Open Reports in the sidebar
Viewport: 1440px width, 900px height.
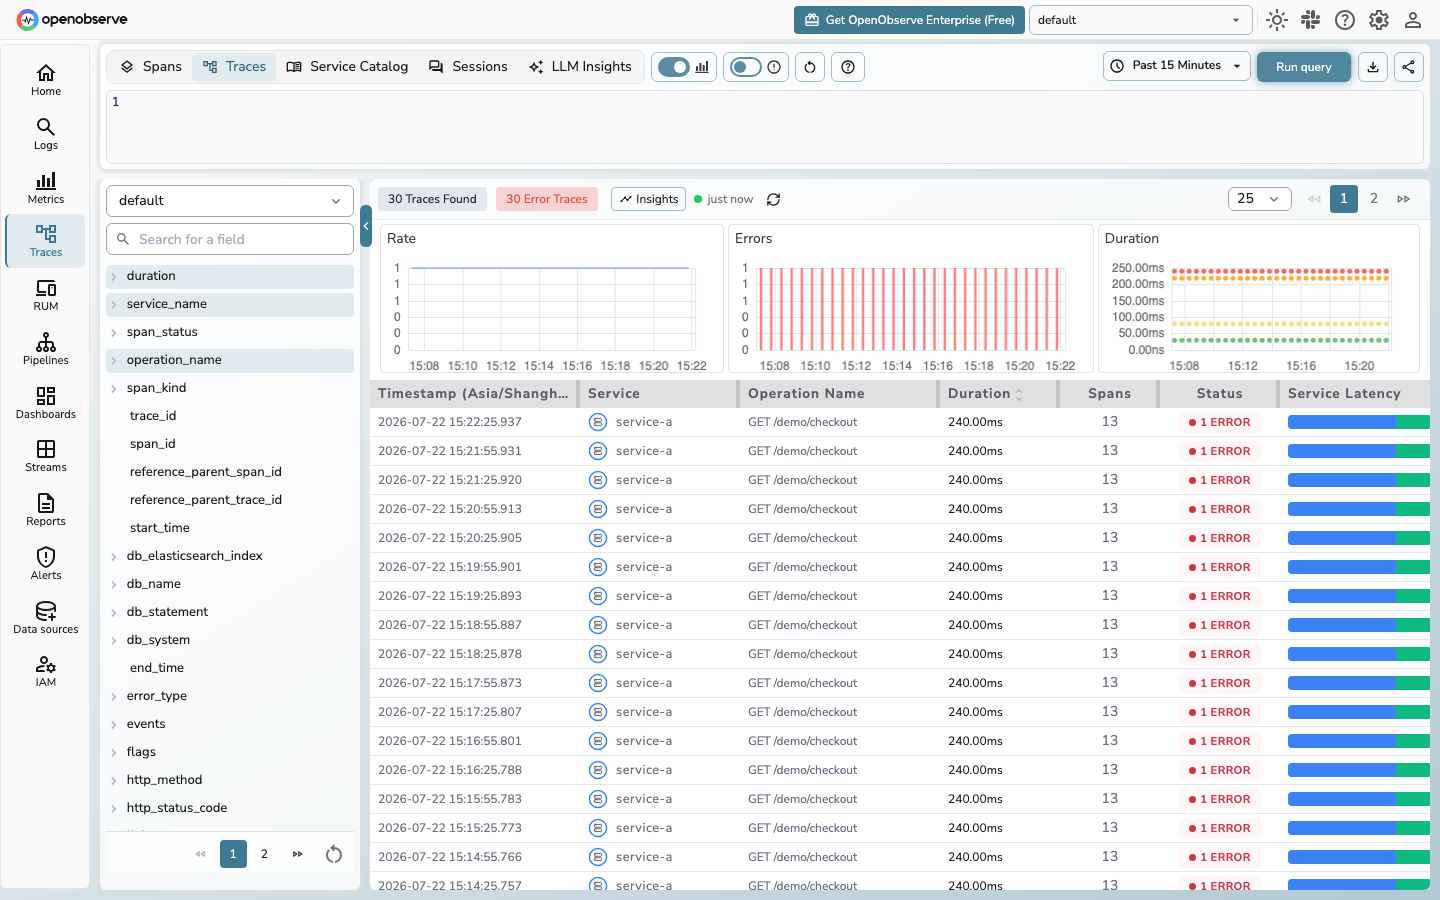(x=46, y=510)
